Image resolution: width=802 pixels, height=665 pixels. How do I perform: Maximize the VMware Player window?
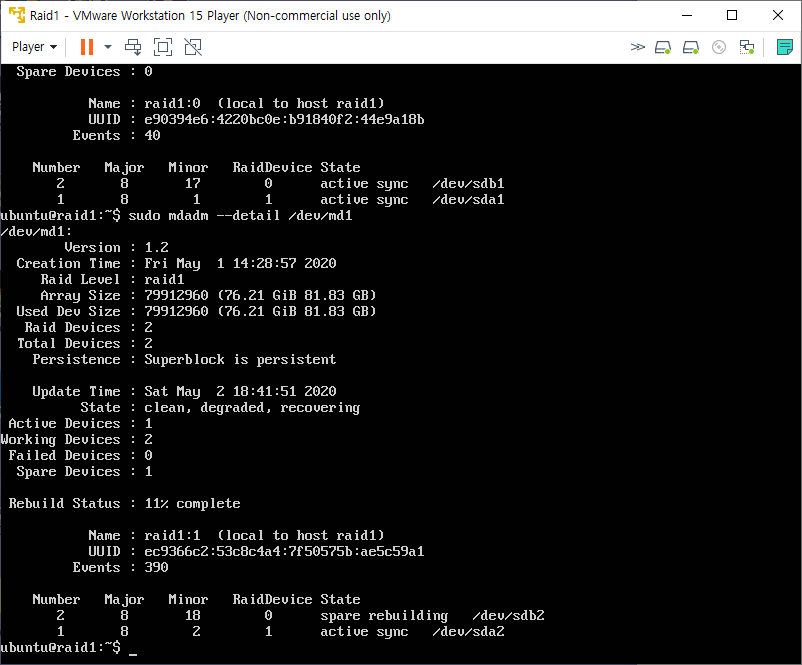point(732,15)
